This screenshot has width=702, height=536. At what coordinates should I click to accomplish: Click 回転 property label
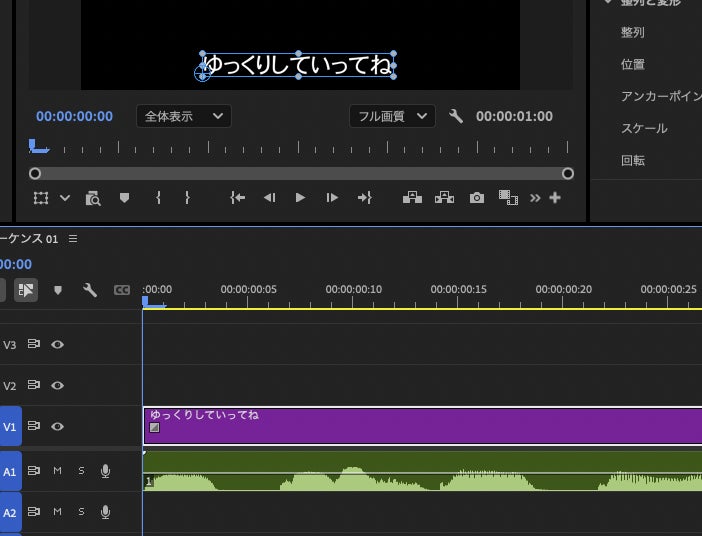[633, 160]
